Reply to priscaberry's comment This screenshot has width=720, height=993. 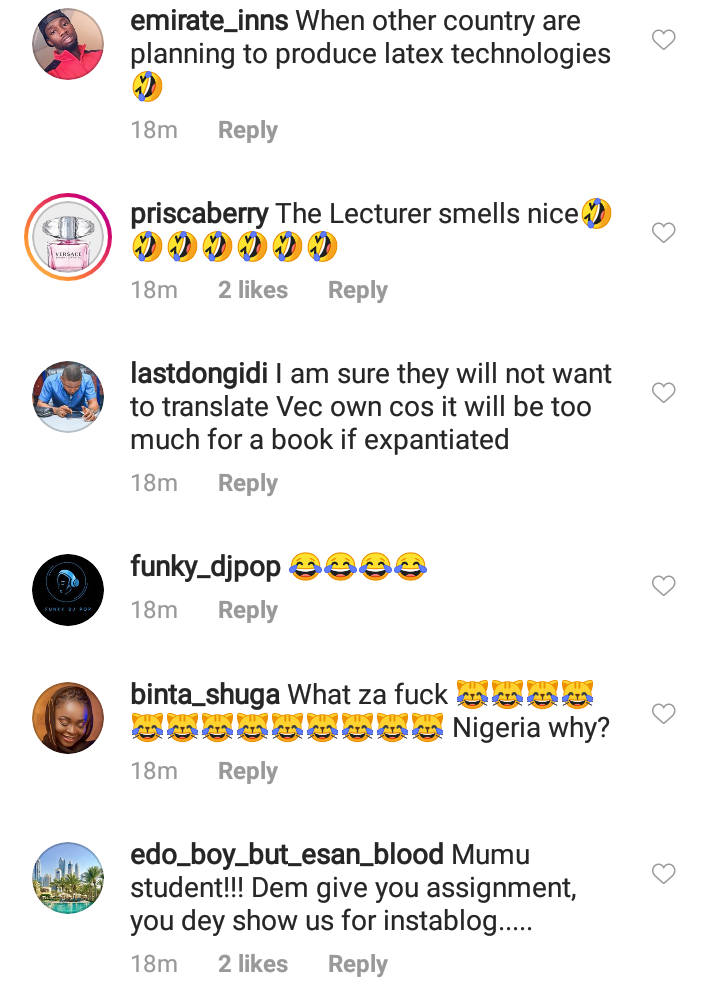[x=358, y=290]
